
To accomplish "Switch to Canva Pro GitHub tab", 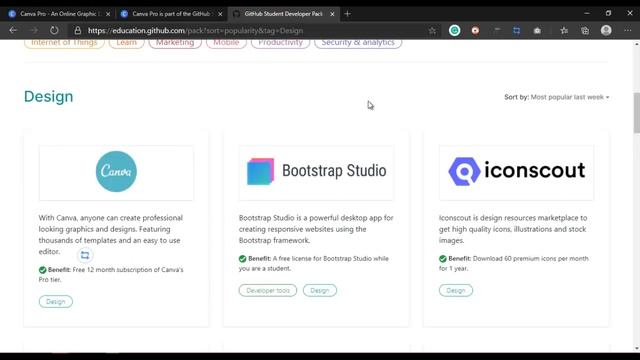I will [x=171, y=14].
